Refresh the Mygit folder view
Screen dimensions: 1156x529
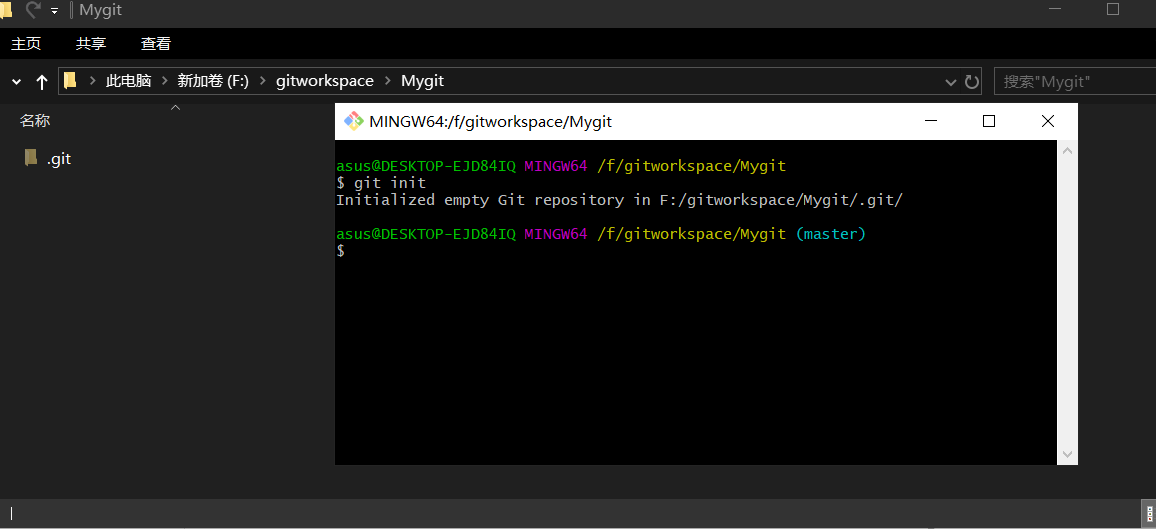972,82
